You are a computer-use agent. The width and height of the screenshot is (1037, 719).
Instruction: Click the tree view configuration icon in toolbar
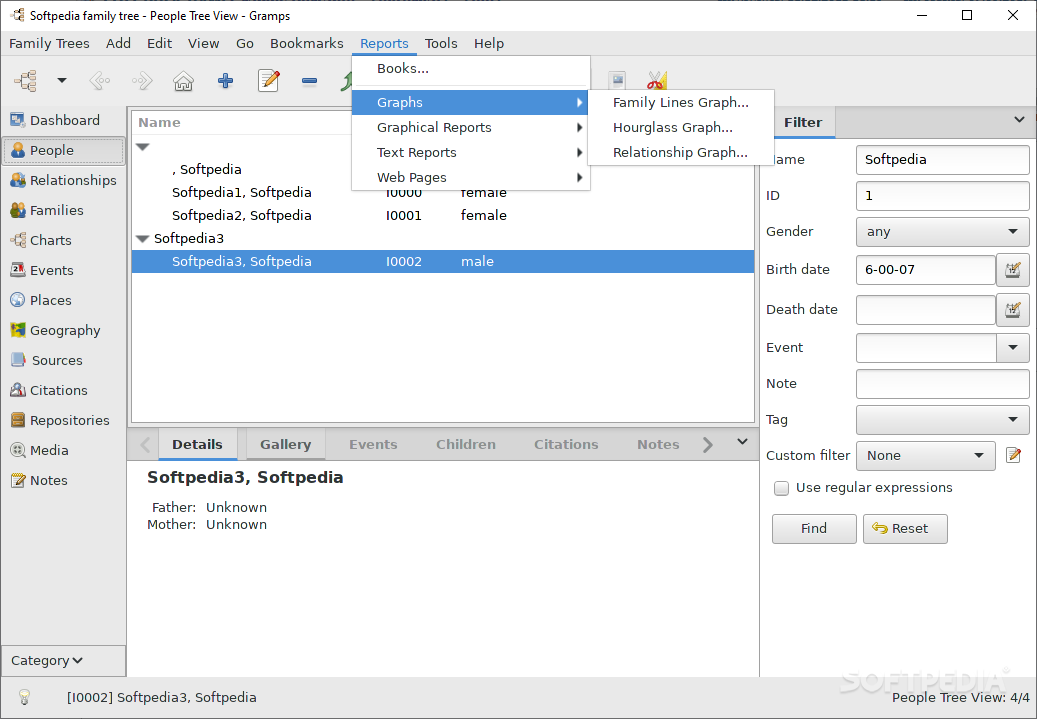[x=26, y=81]
